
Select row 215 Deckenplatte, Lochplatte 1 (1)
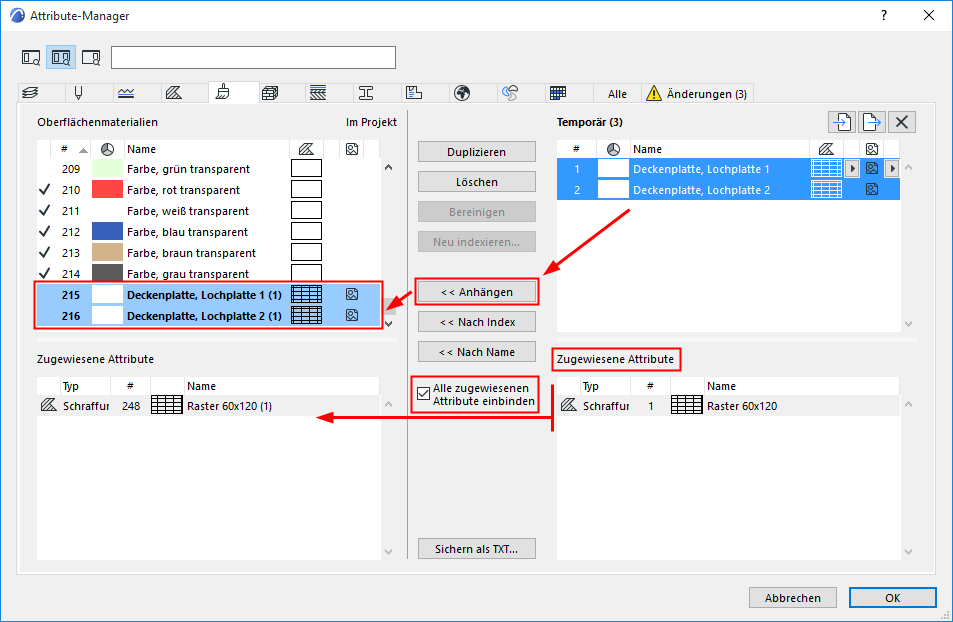pos(208,295)
